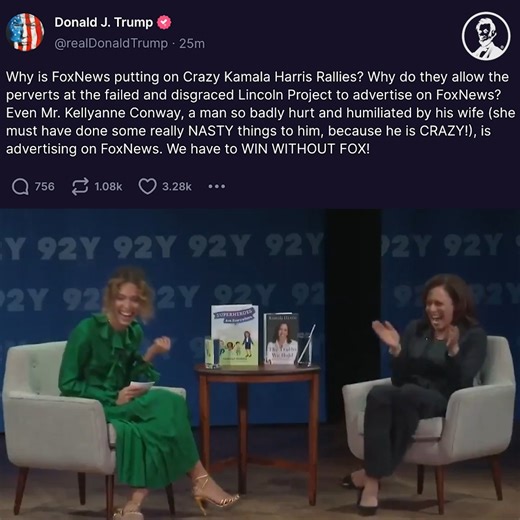Click the post body text

tap(260, 113)
